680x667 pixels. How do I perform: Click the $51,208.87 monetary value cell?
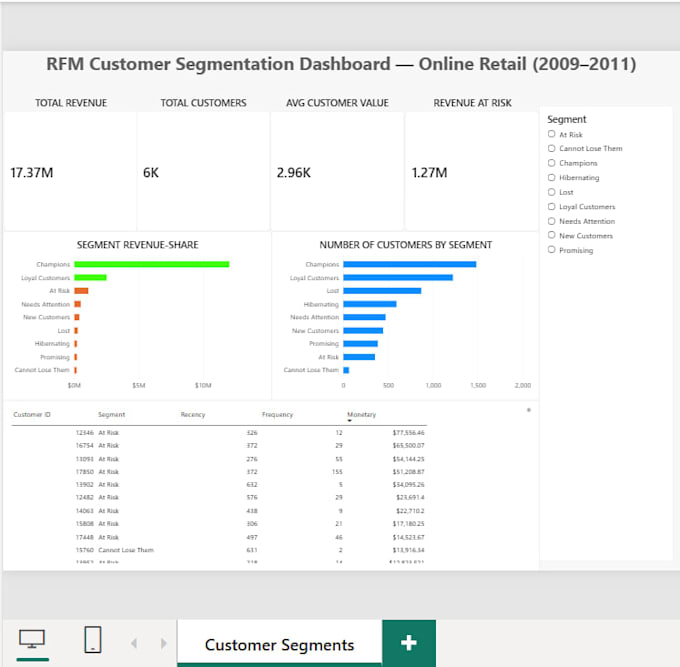409,471
